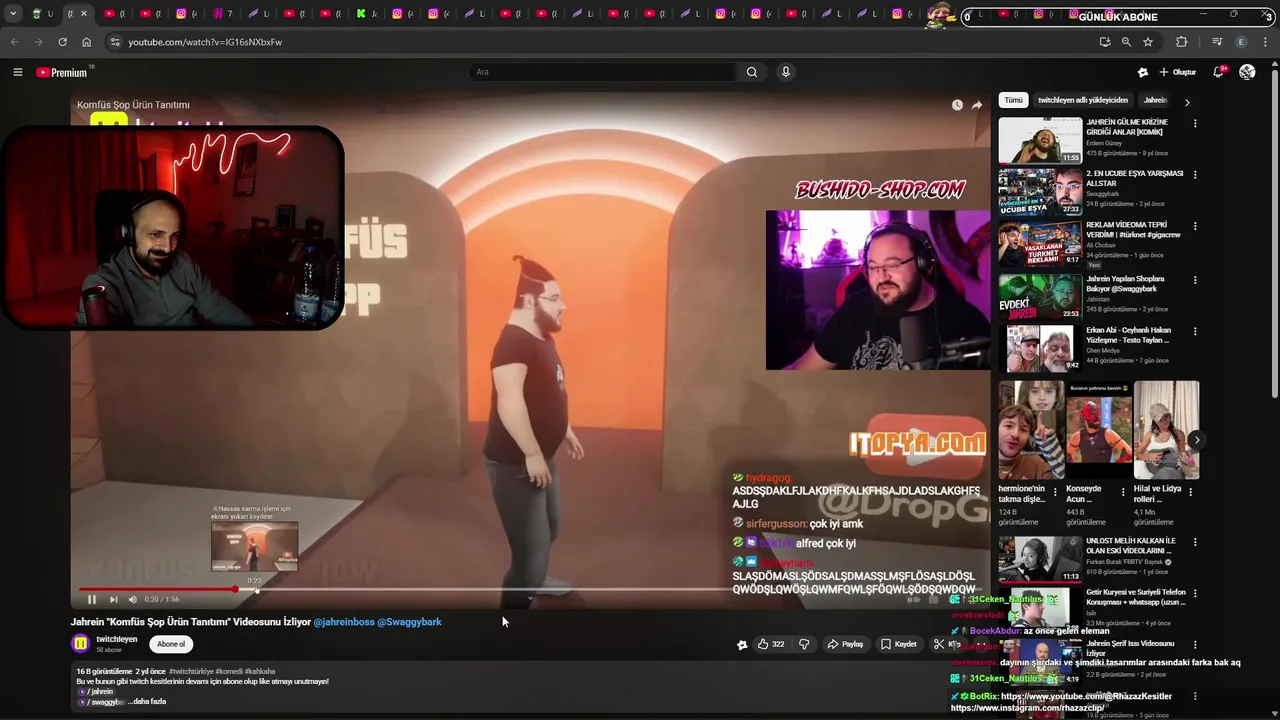Bookmark this page with the star
This screenshot has height=720, width=1280.
coord(1148,42)
